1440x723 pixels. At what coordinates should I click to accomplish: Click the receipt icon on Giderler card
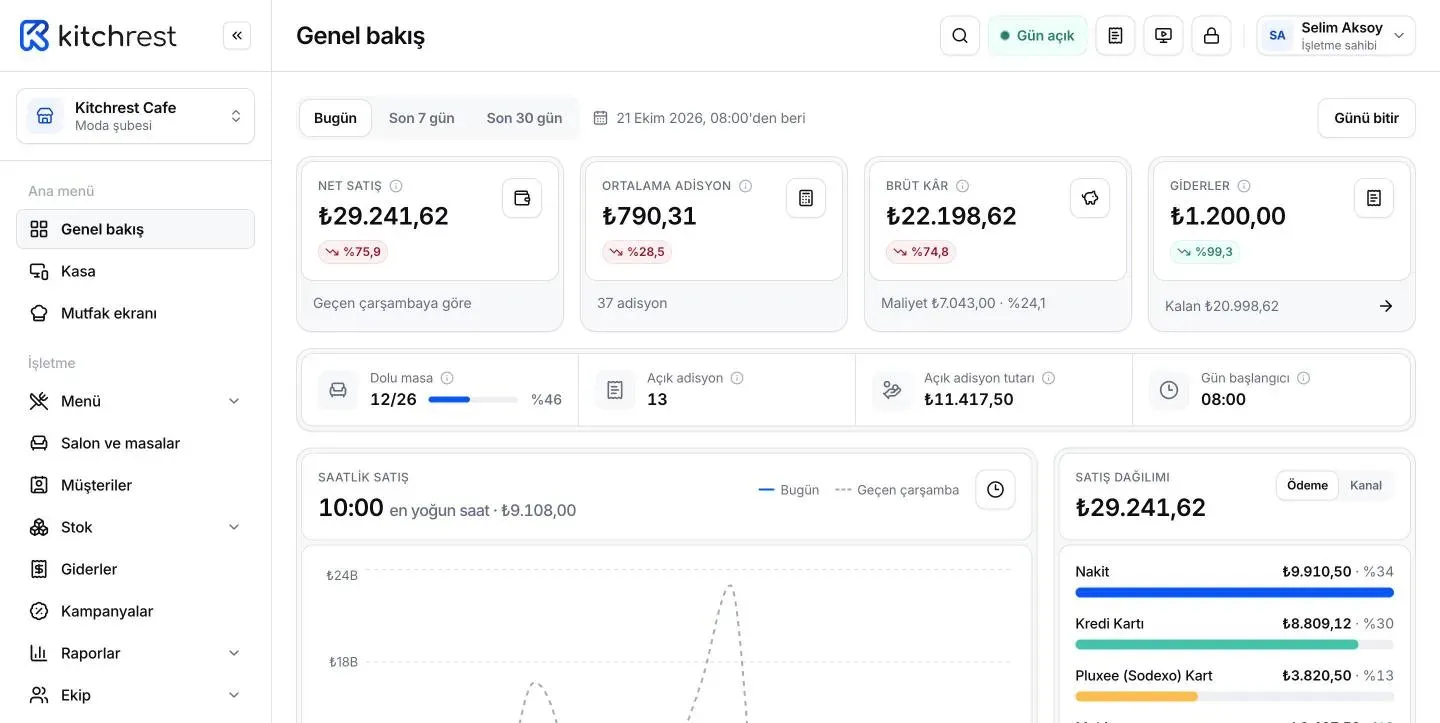pos(1374,198)
